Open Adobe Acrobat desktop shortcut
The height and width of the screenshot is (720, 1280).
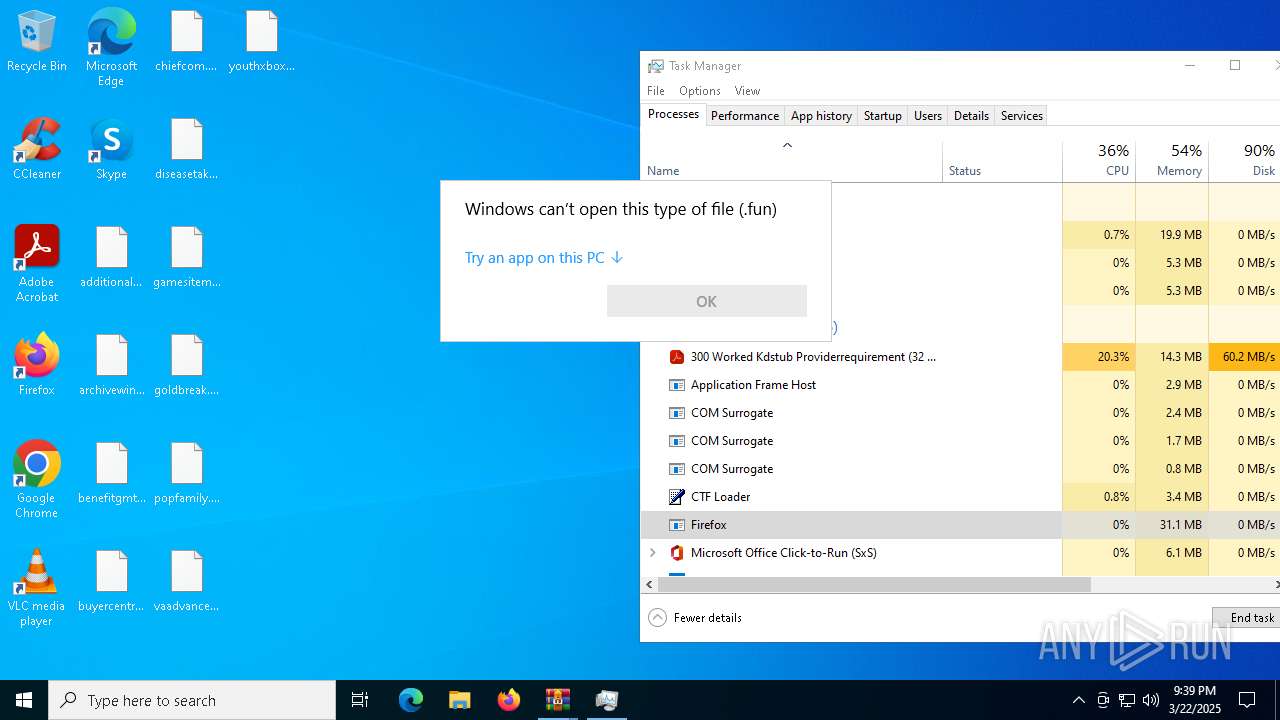pos(37,264)
